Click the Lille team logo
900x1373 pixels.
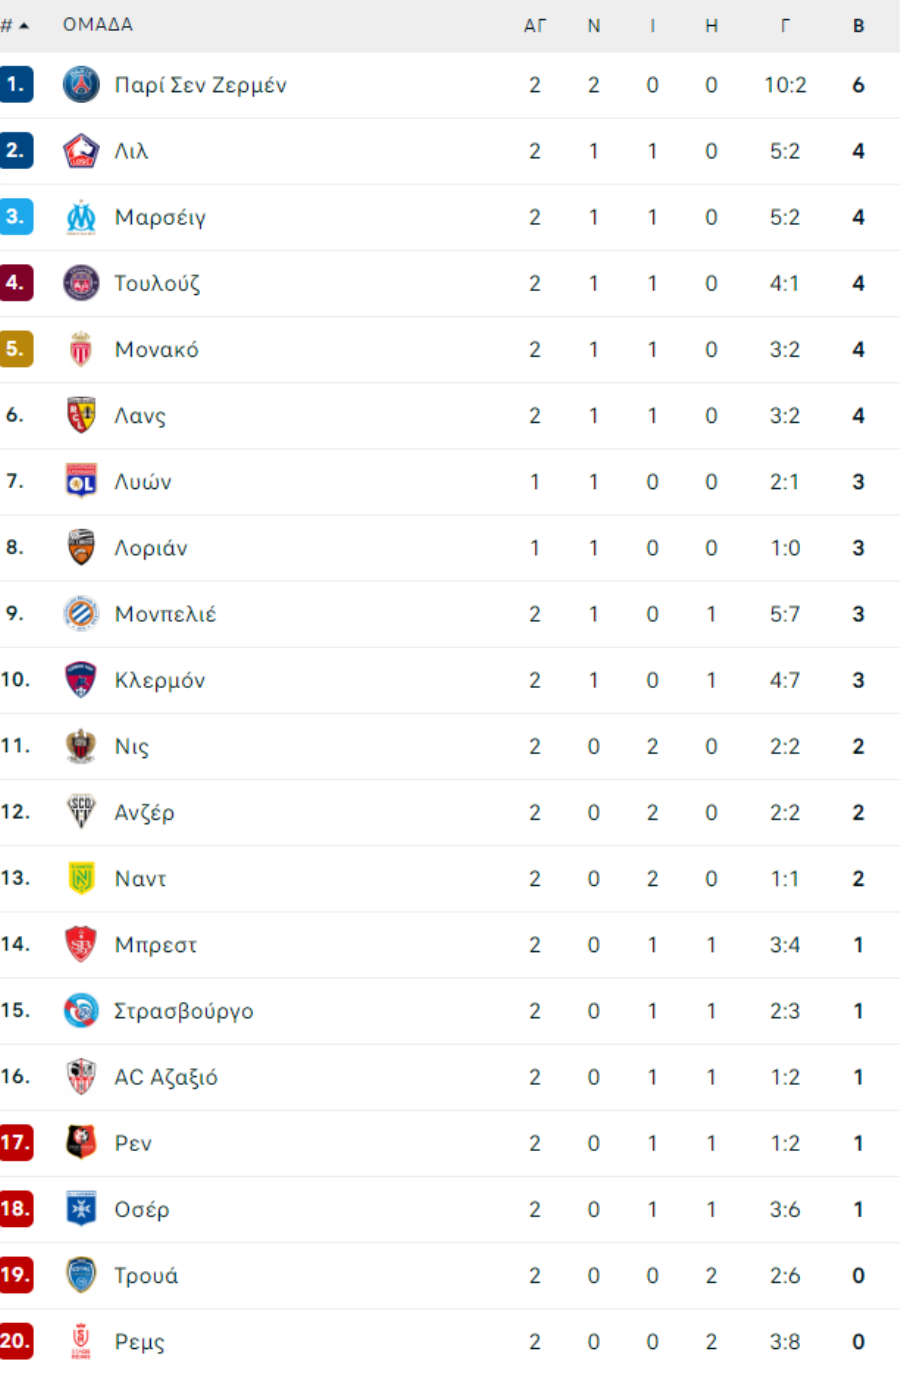pyautogui.click(x=81, y=151)
